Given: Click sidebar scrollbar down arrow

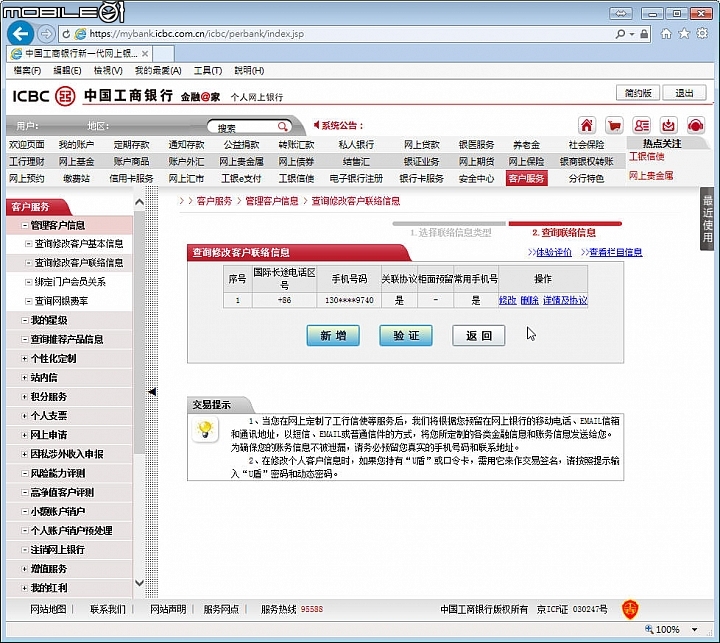Looking at the screenshot, I should click(140, 583).
